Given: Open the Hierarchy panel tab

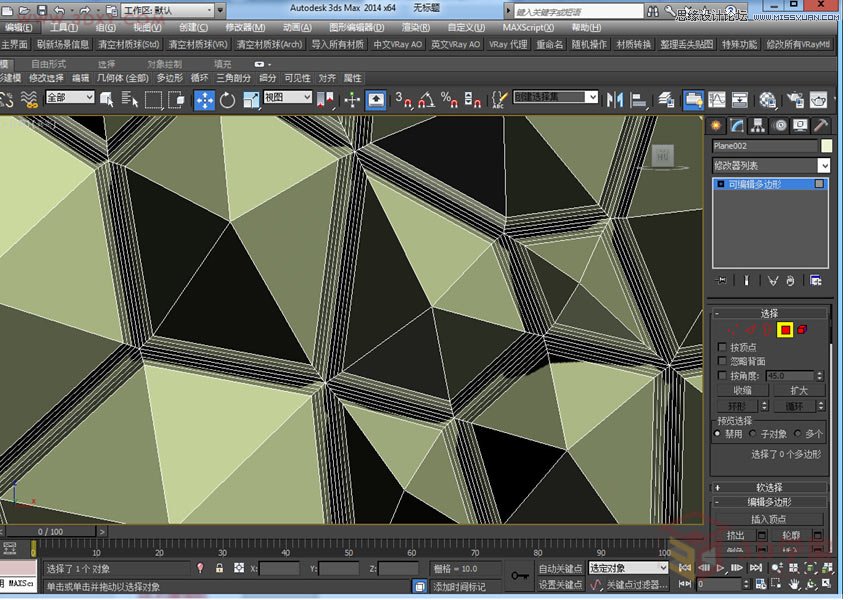Looking at the screenshot, I should coord(759,125).
